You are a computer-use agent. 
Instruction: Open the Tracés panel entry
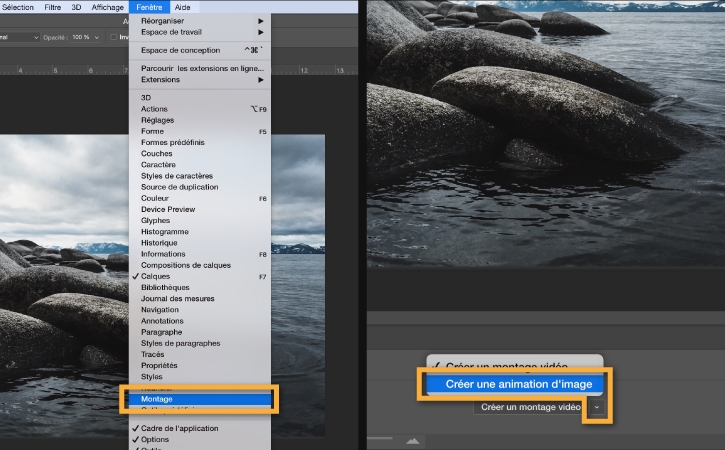click(x=200, y=354)
